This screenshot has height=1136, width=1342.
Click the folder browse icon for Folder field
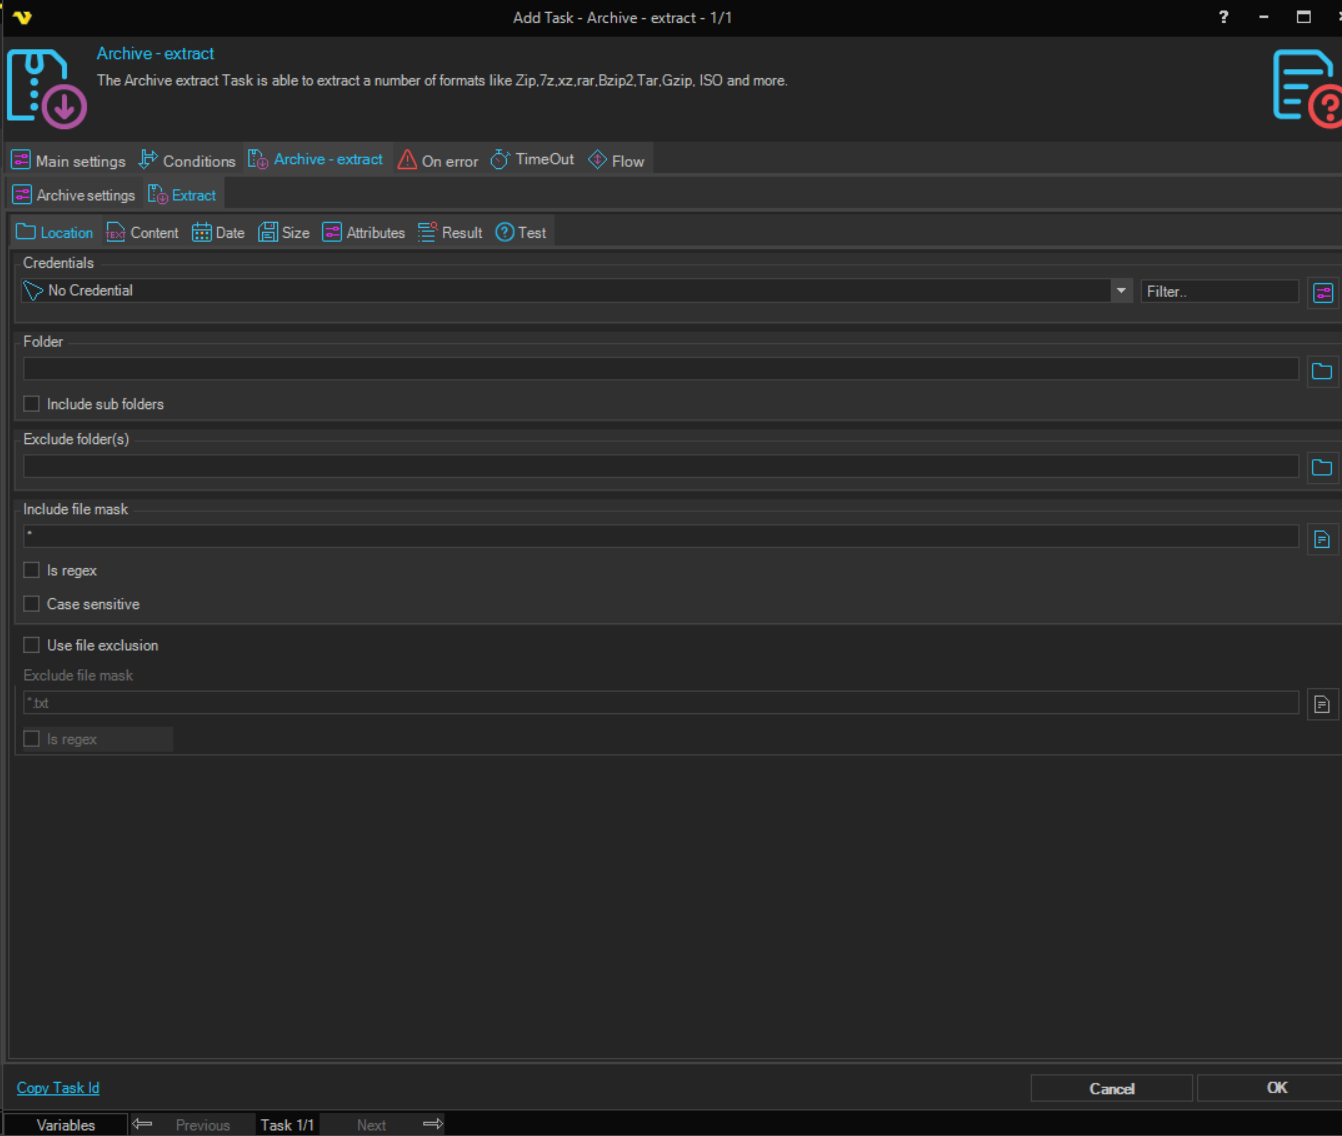[x=1321, y=371]
